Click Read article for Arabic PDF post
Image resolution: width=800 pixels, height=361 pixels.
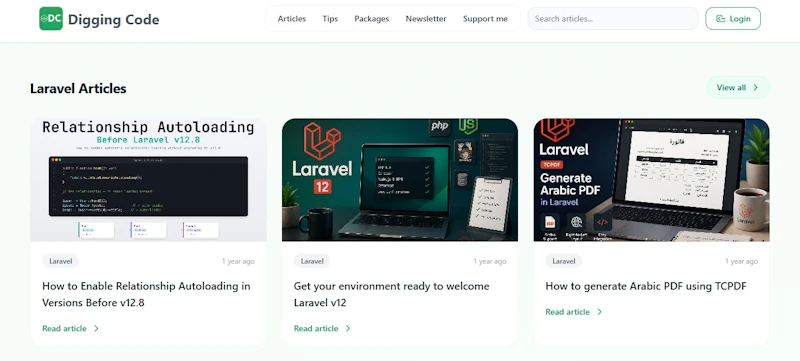[574, 312]
